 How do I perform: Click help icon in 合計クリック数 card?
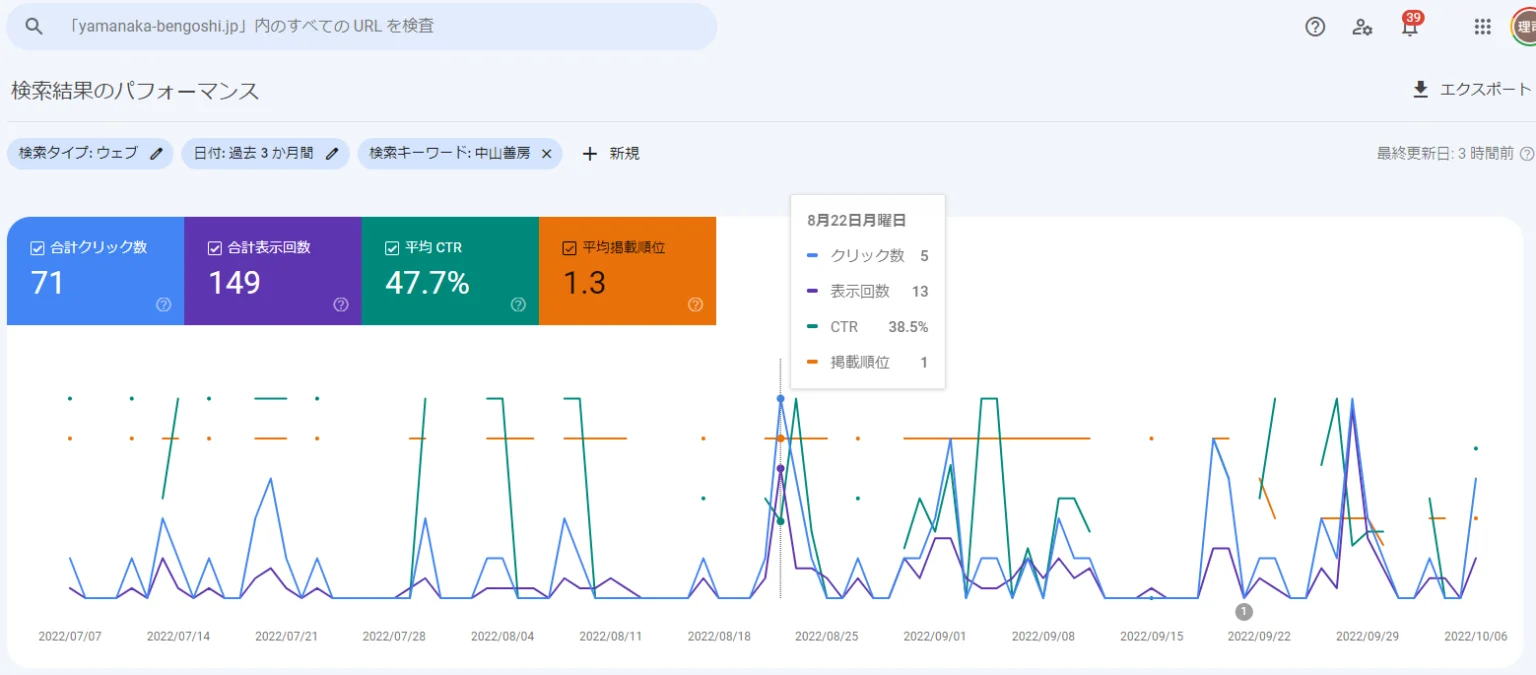click(x=164, y=305)
